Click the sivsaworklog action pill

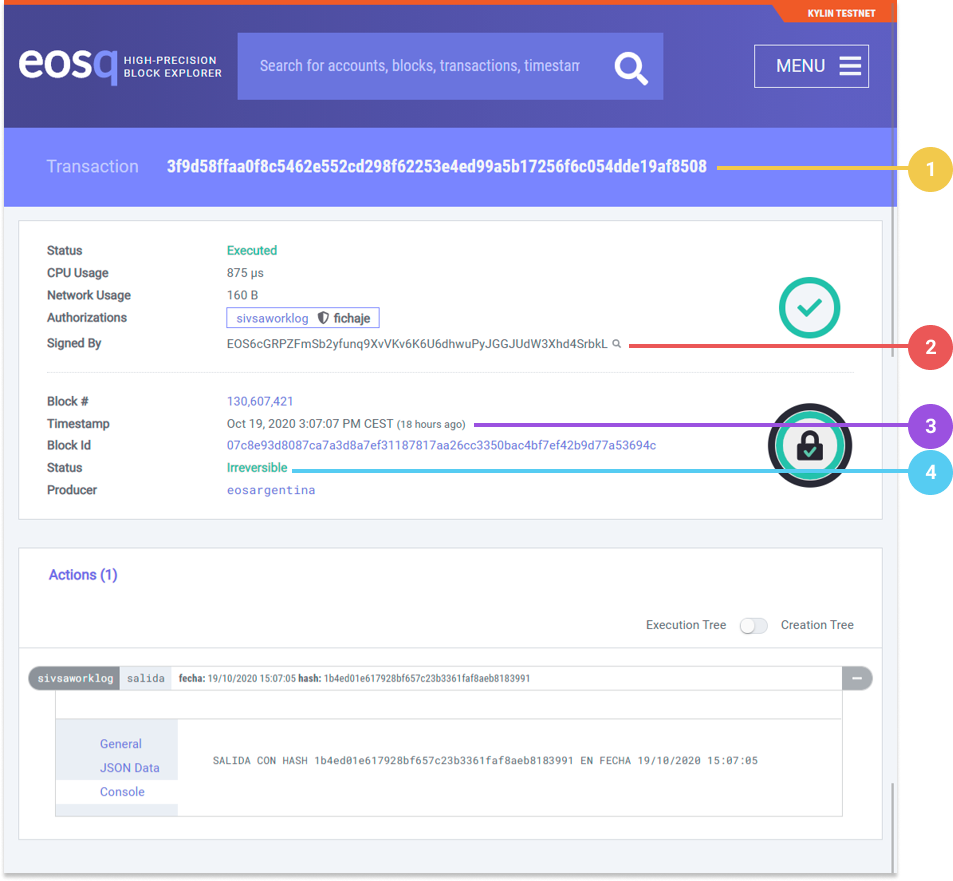click(x=76, y=678)
